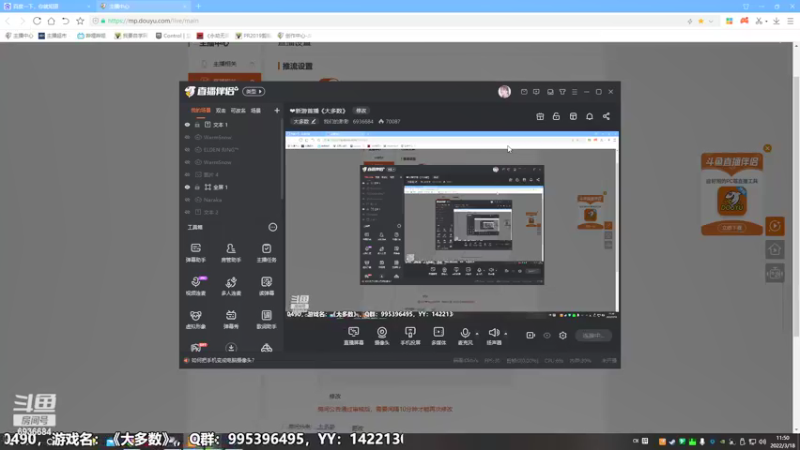The height and width of the screenshot is (450, 800).
Task: Click the floating play icon on page right edge
Action: (x=774, y=226)
